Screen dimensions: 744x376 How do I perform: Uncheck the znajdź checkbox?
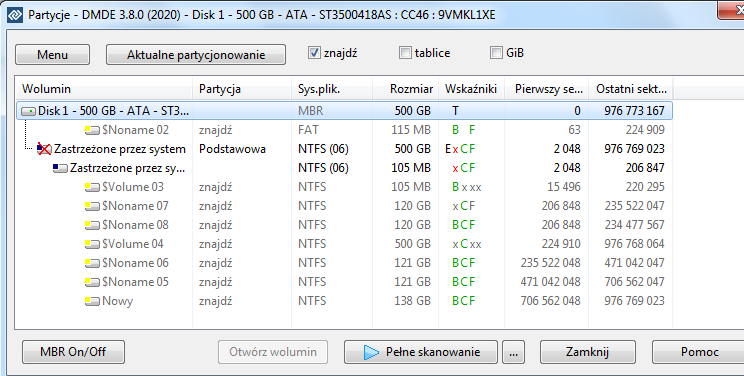pos(314,53)
